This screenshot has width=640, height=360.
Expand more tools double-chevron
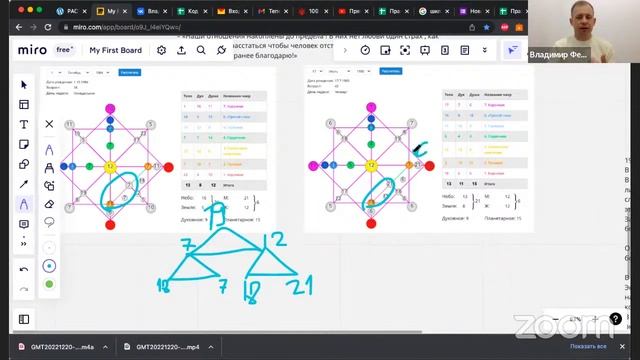click(x=24, y=244)
